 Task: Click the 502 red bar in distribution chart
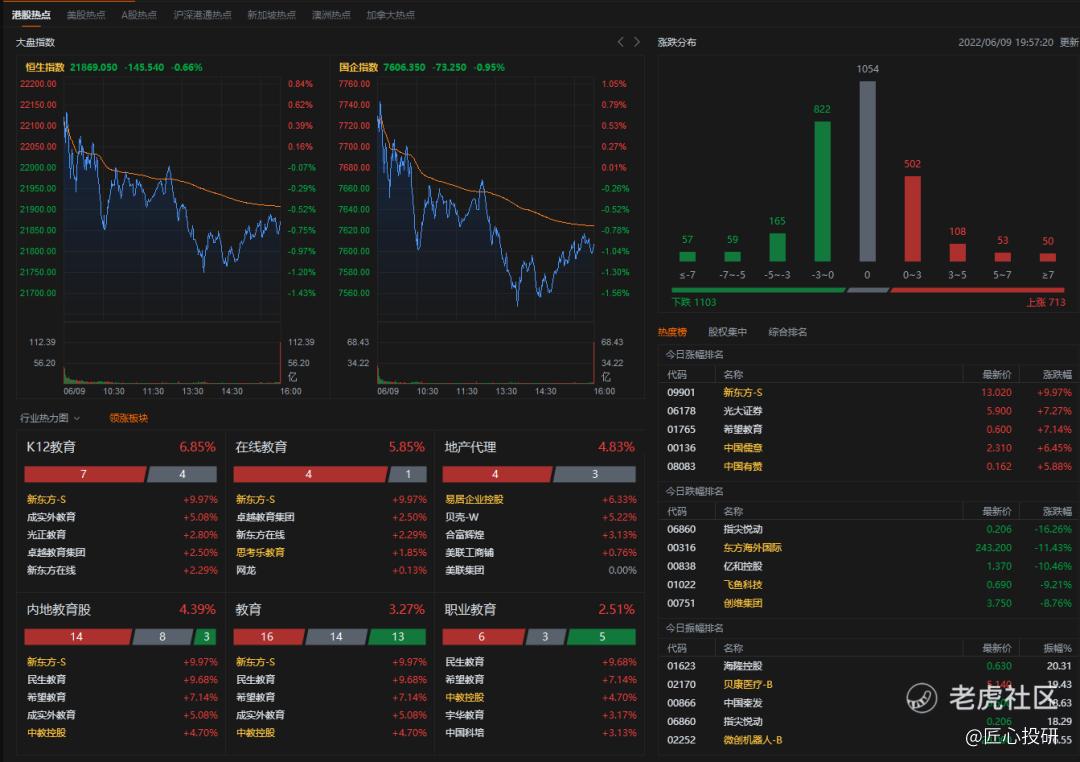click(x=912, y=218)
